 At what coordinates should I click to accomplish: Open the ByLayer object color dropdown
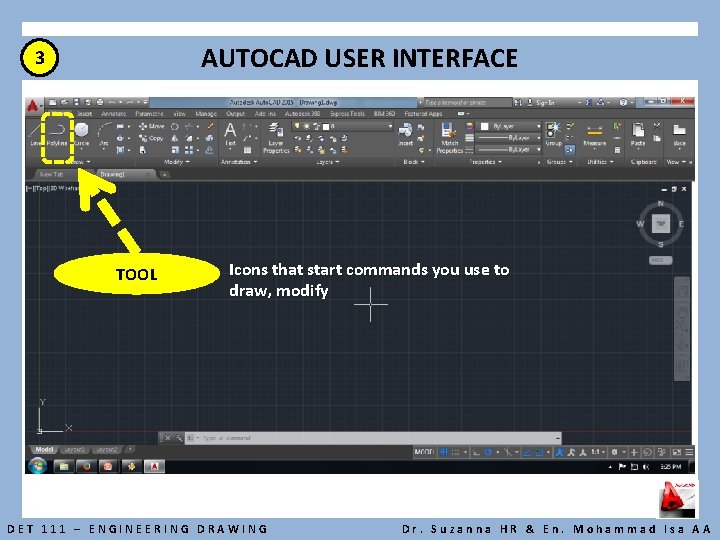coord(511,126)
